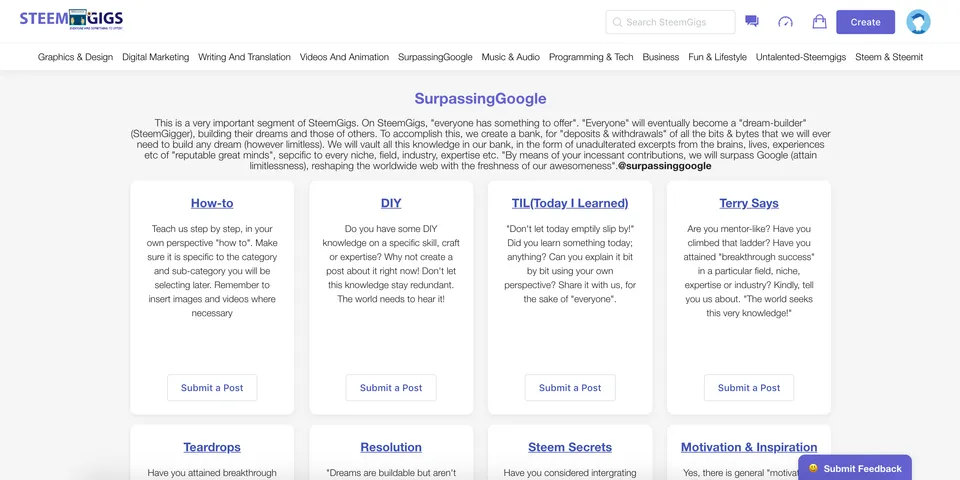Click the smiley emoji on Submit Feedback
This screenshot has height=480, width=960.
(x=814, y=468)
